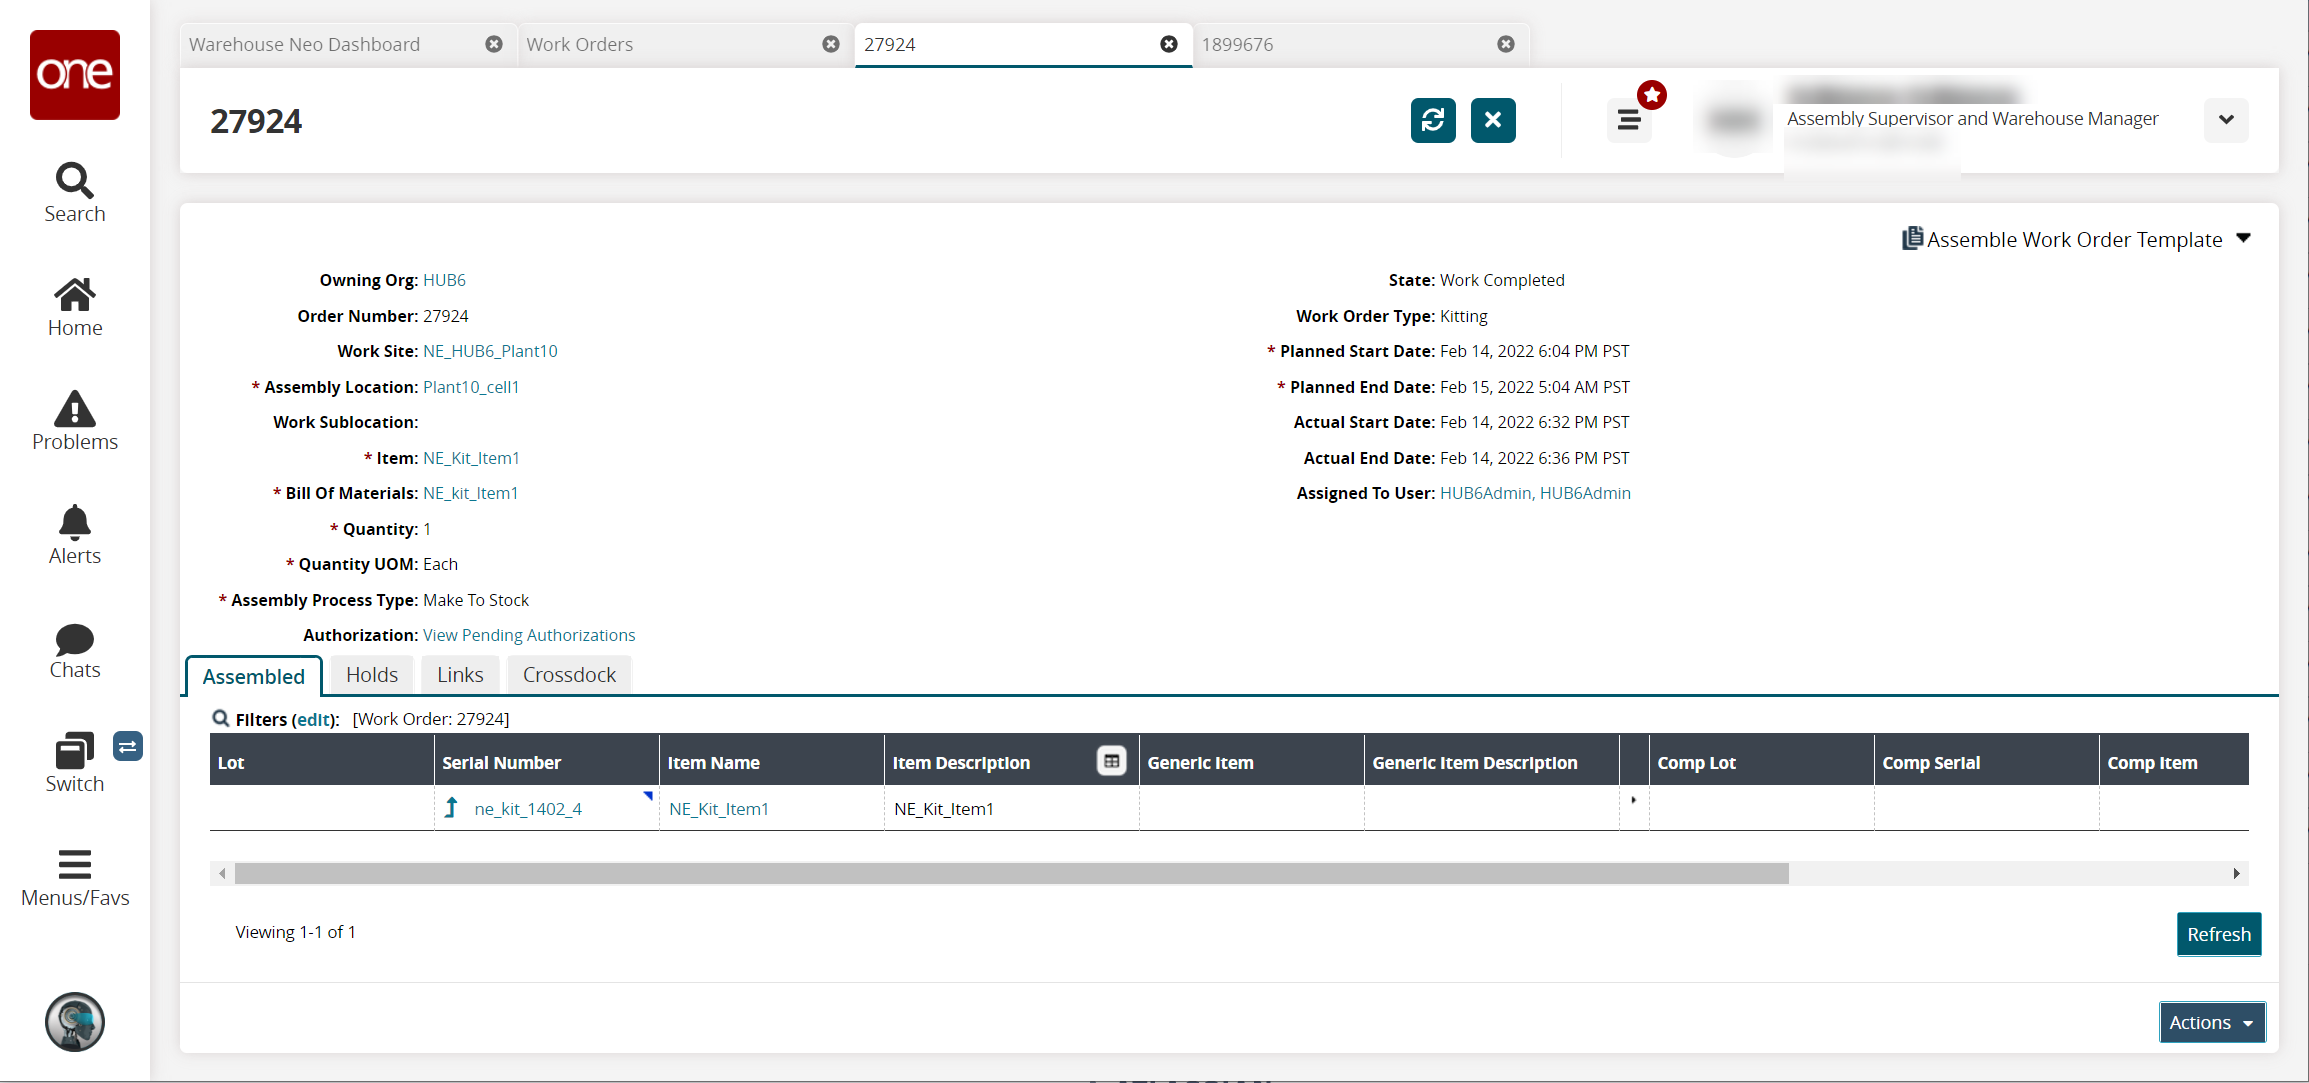This screenshot has height=1083, width=2309.
Task: Click the refresh icon next to 27924 title
Action: (1432, 120)
